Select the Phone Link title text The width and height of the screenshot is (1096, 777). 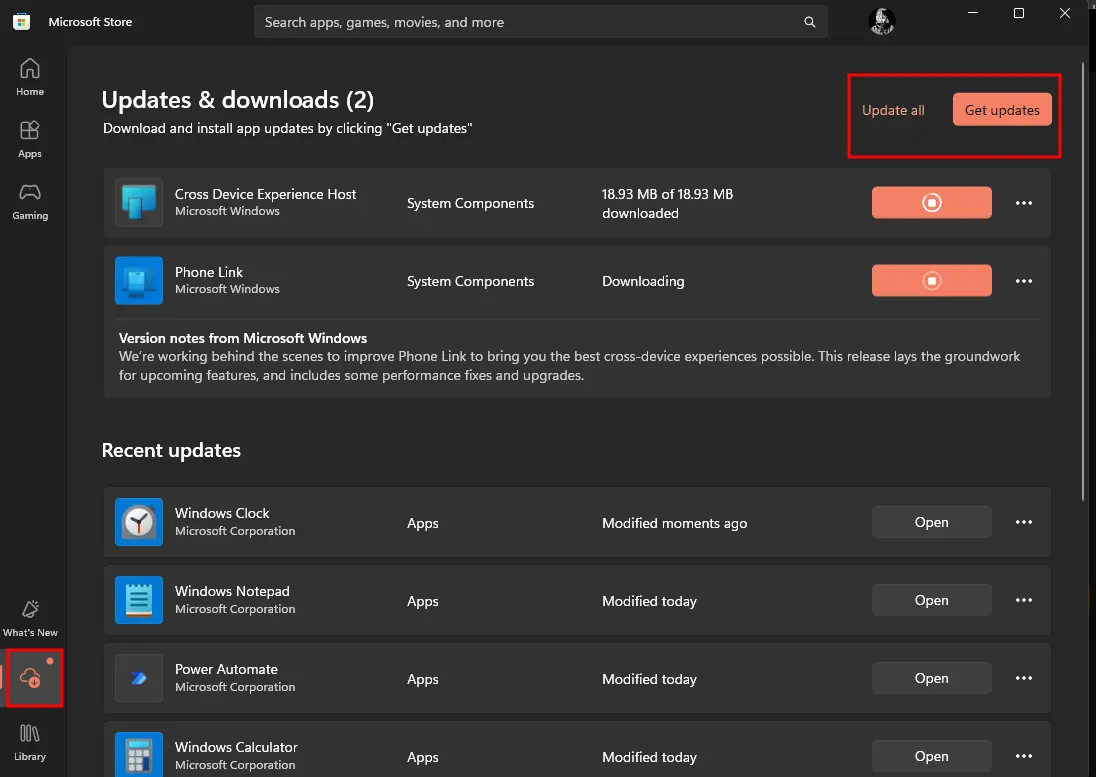pyautogui.click(x=209, y=273)
